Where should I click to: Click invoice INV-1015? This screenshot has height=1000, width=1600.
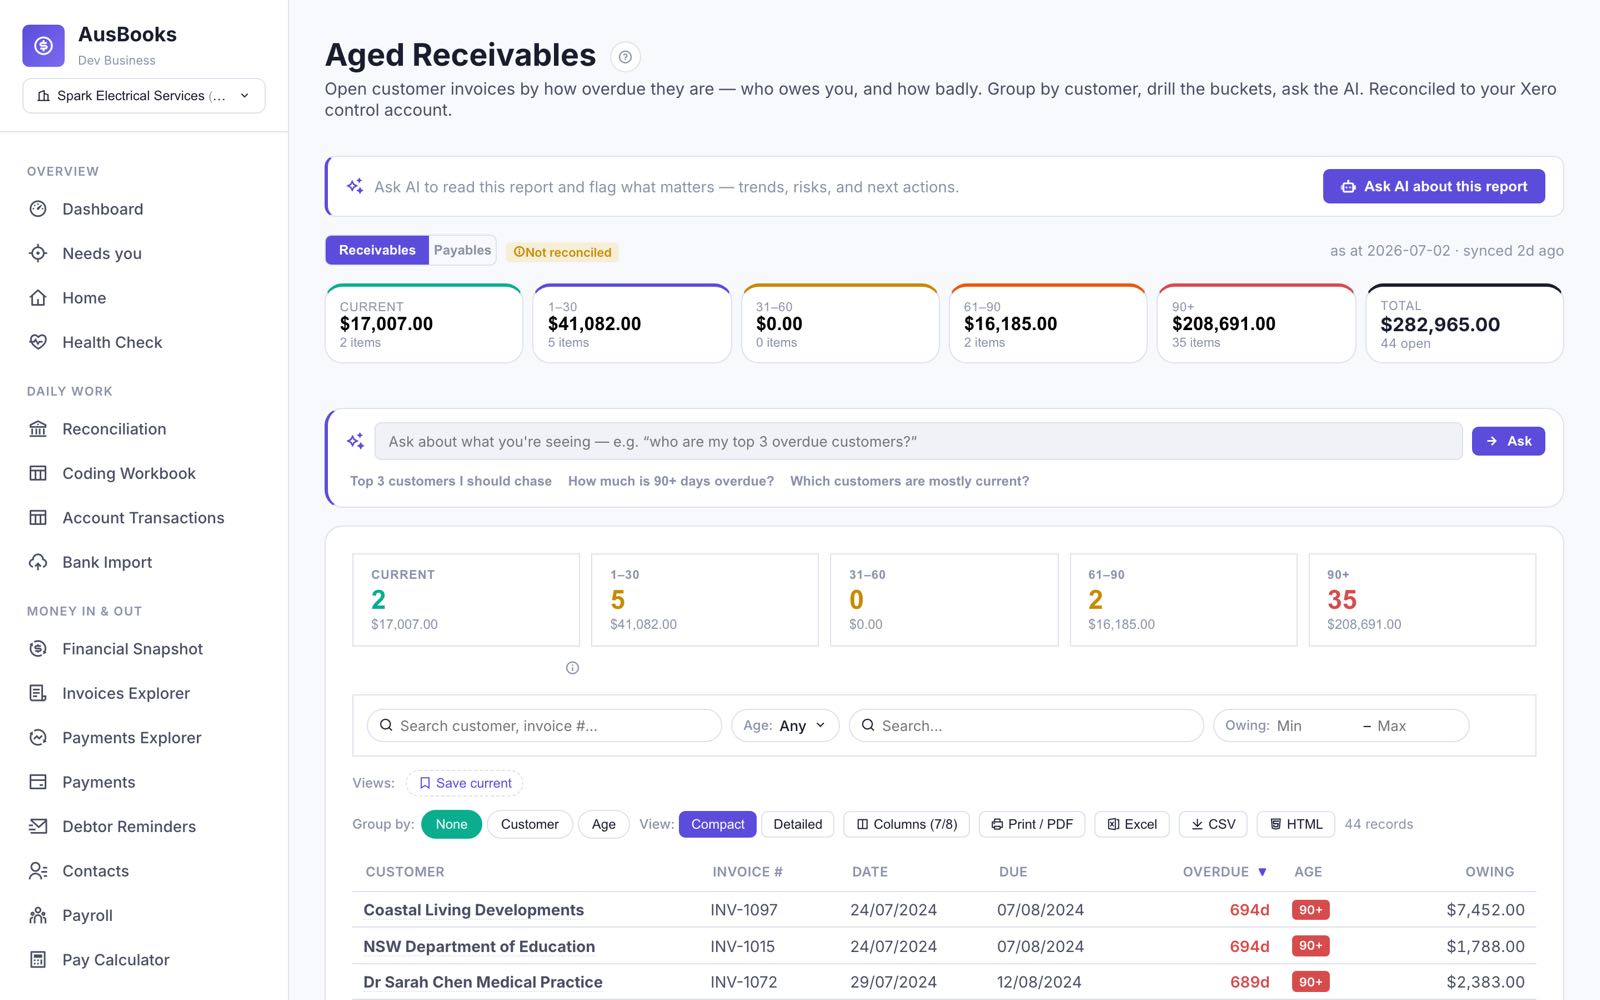point(742,946)
